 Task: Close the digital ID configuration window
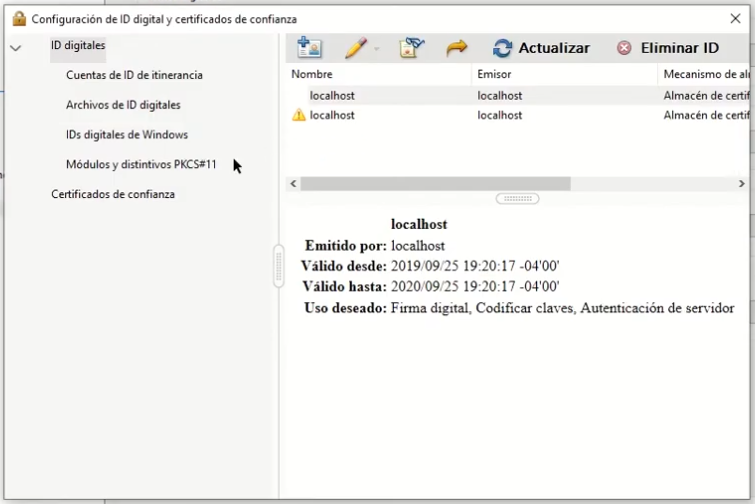point(736,18)
